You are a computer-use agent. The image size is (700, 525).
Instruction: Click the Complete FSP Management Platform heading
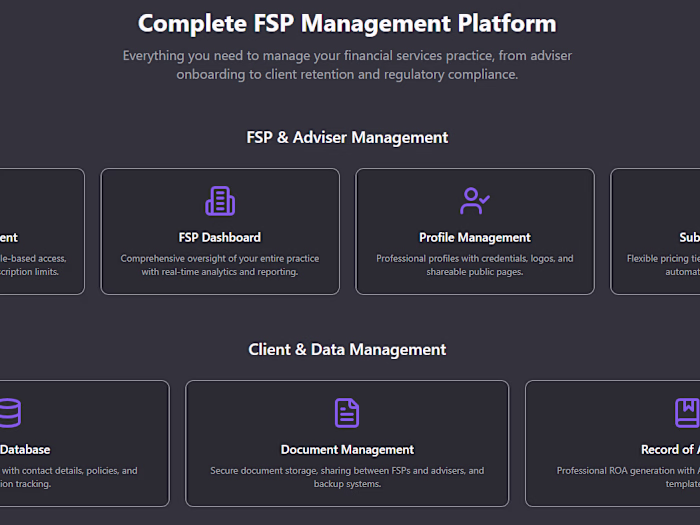point(347,23)
